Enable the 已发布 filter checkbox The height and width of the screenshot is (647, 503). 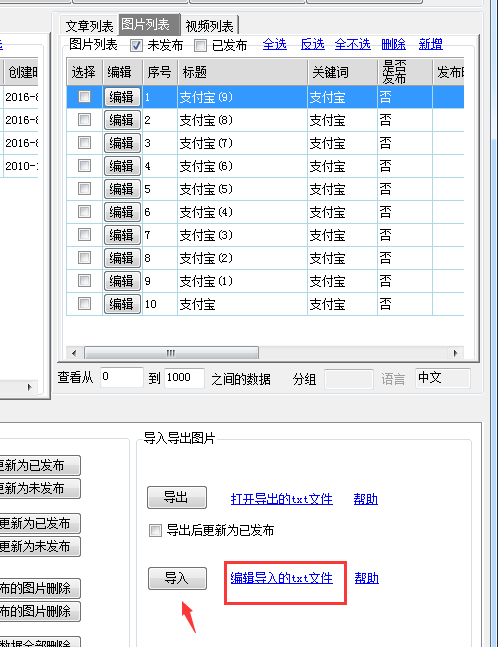[x=200, y=45]
